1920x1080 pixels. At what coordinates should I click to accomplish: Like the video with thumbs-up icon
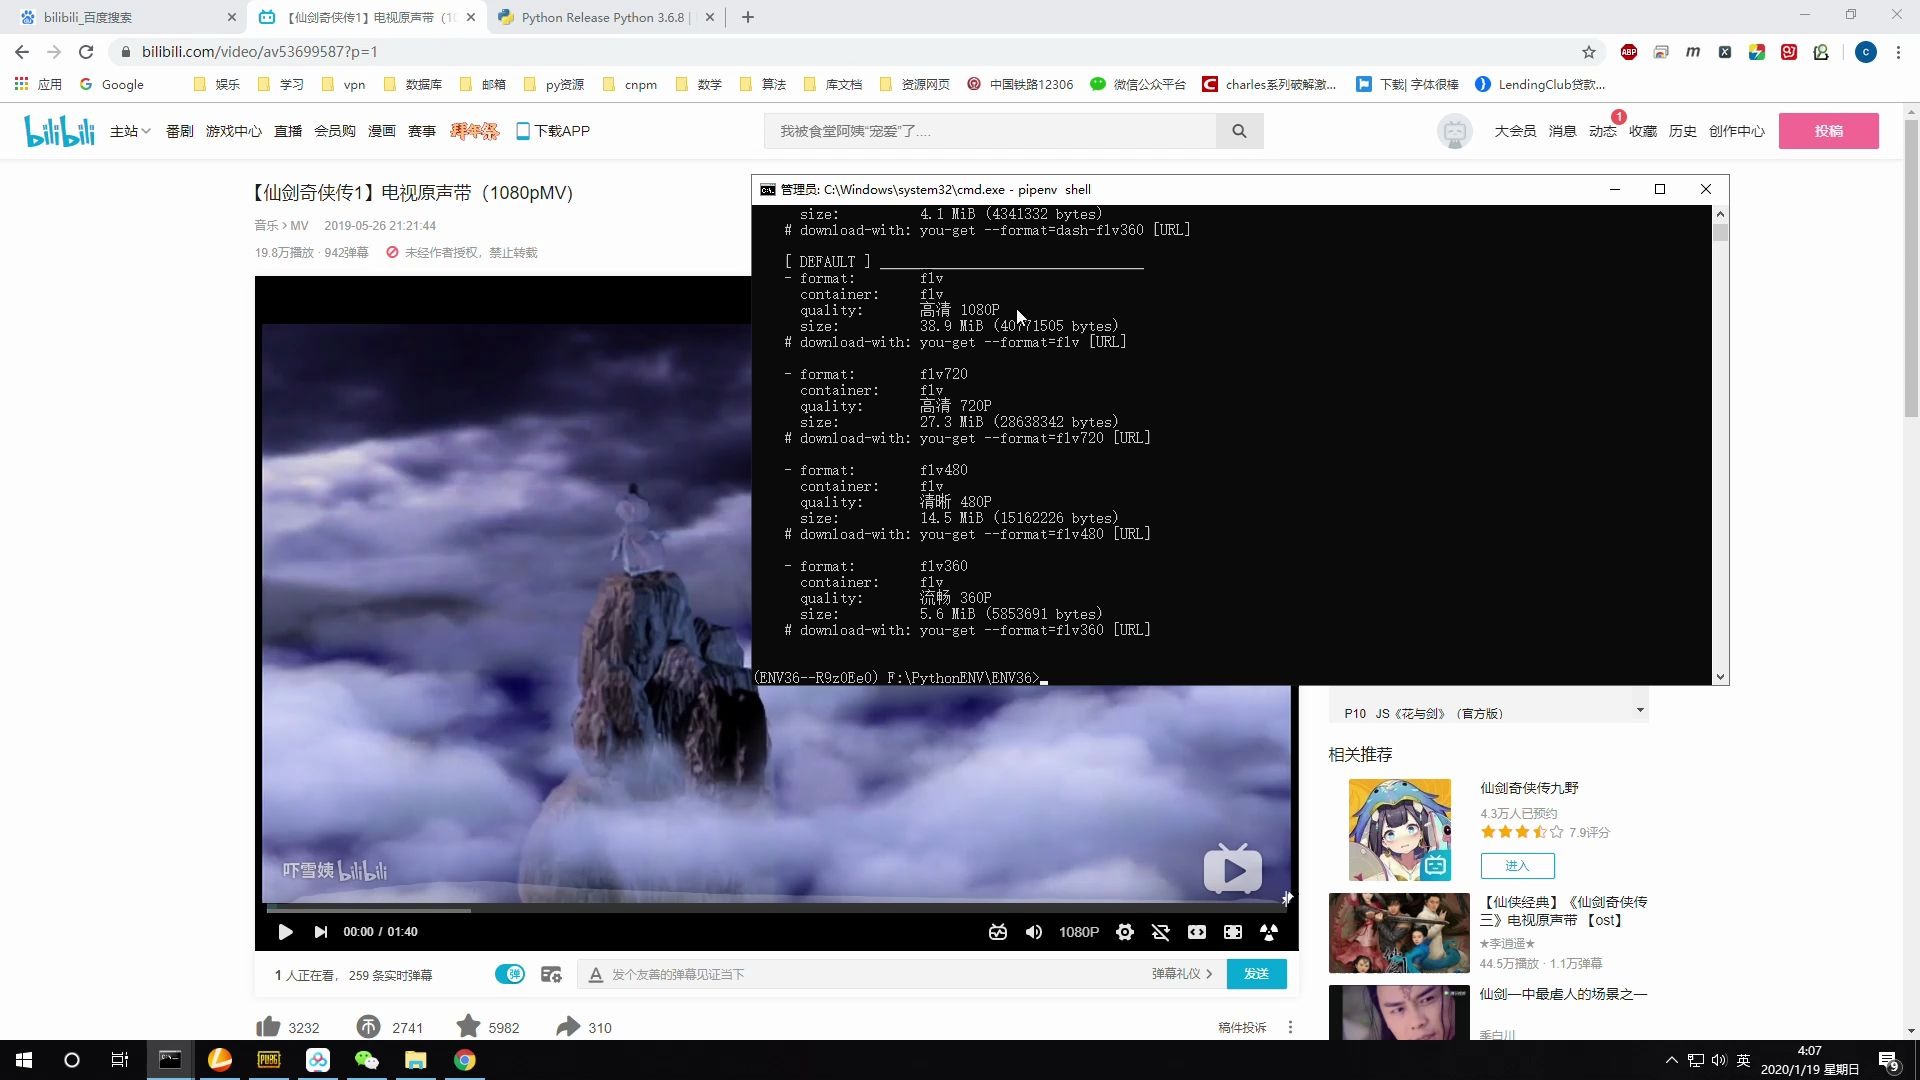(268, 1027)
